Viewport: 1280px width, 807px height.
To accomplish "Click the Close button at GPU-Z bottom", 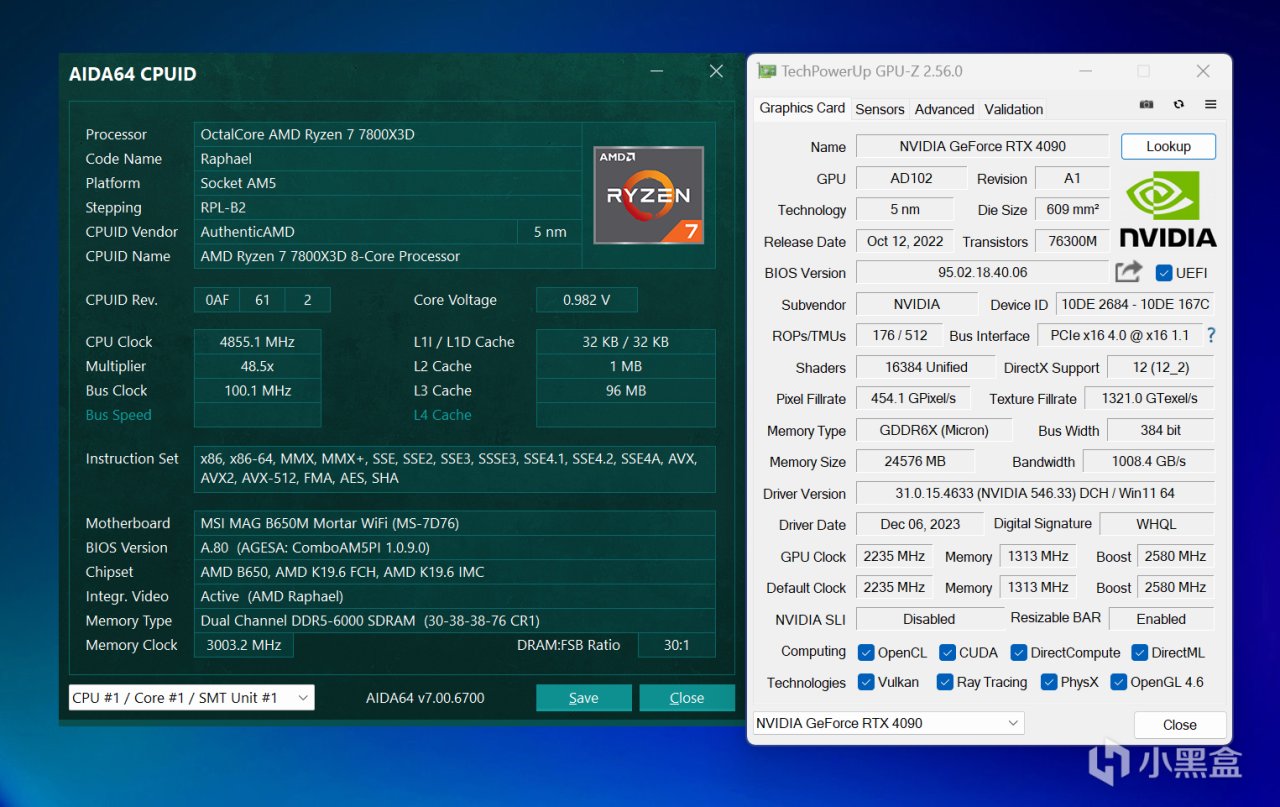I will point(1180,725).
